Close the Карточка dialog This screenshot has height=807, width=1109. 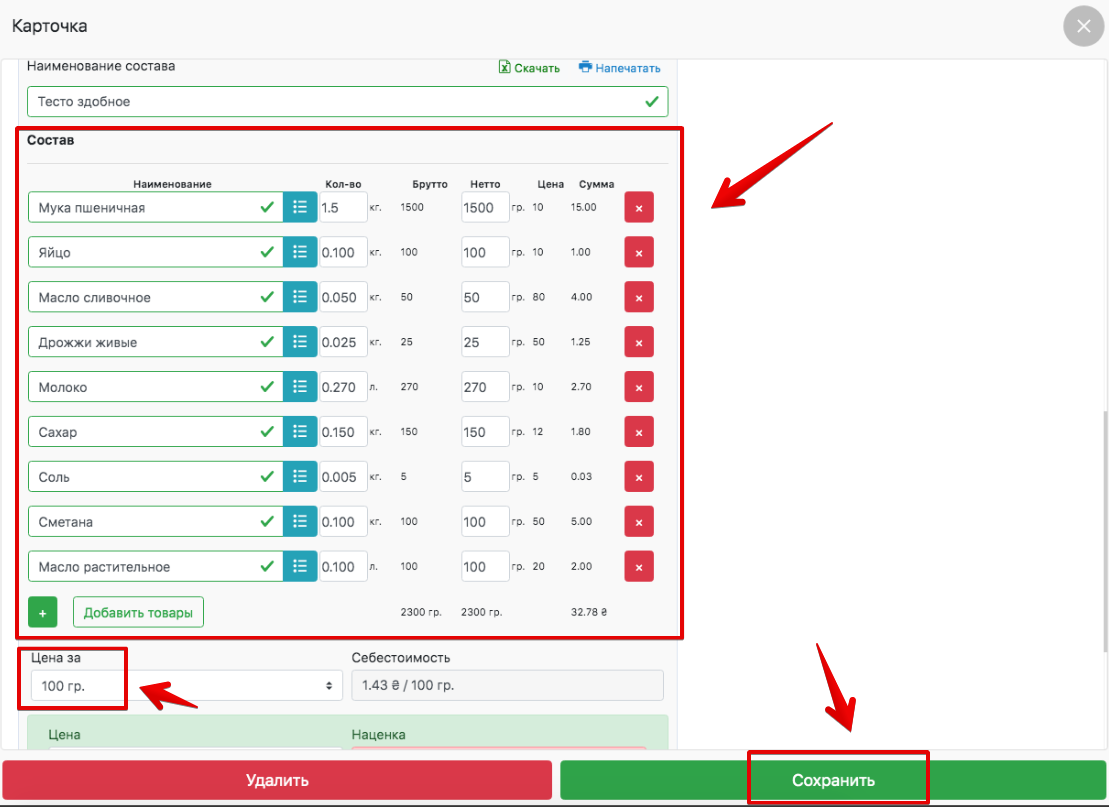click(1083, 26)
